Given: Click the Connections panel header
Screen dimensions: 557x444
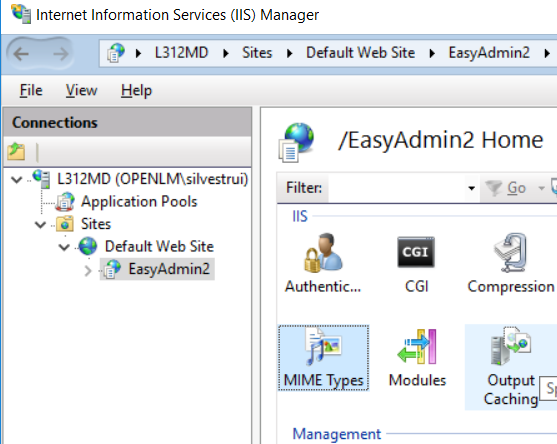Looking at the screenshot, I should point(127,123).
